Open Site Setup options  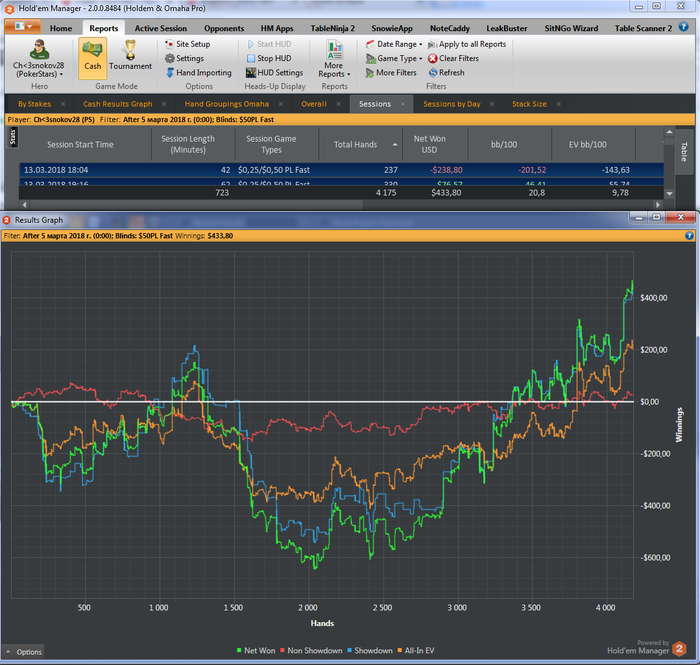coord(188,44)
